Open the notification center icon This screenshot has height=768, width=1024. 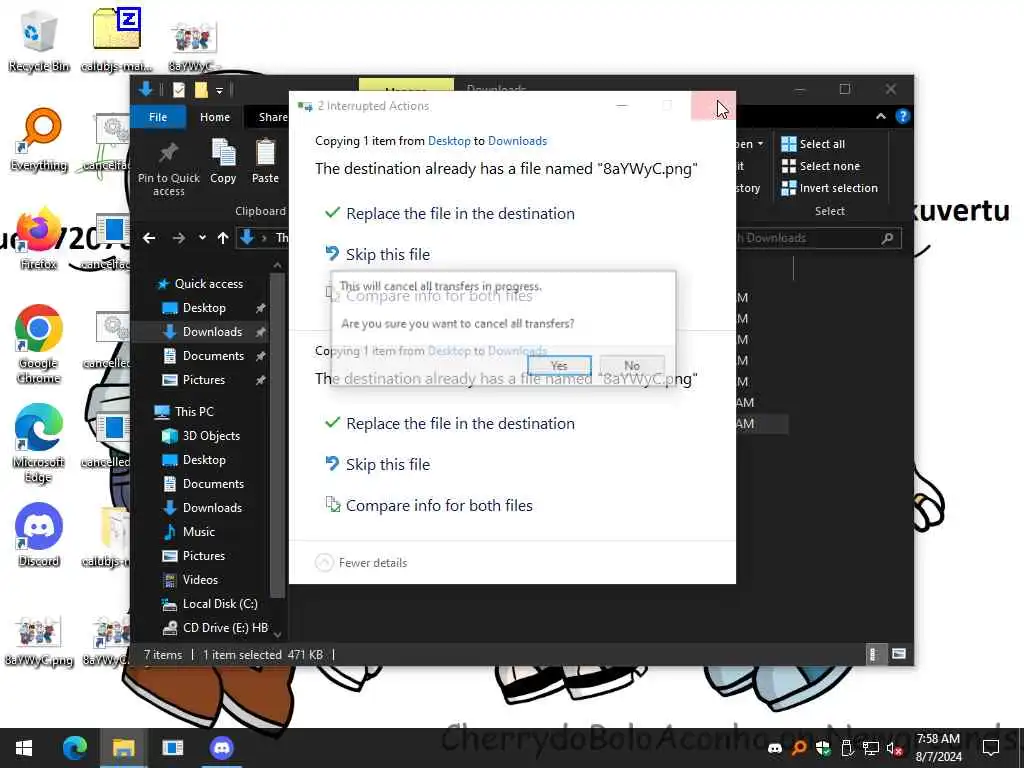pyautogui.click(x=991, y=748)
